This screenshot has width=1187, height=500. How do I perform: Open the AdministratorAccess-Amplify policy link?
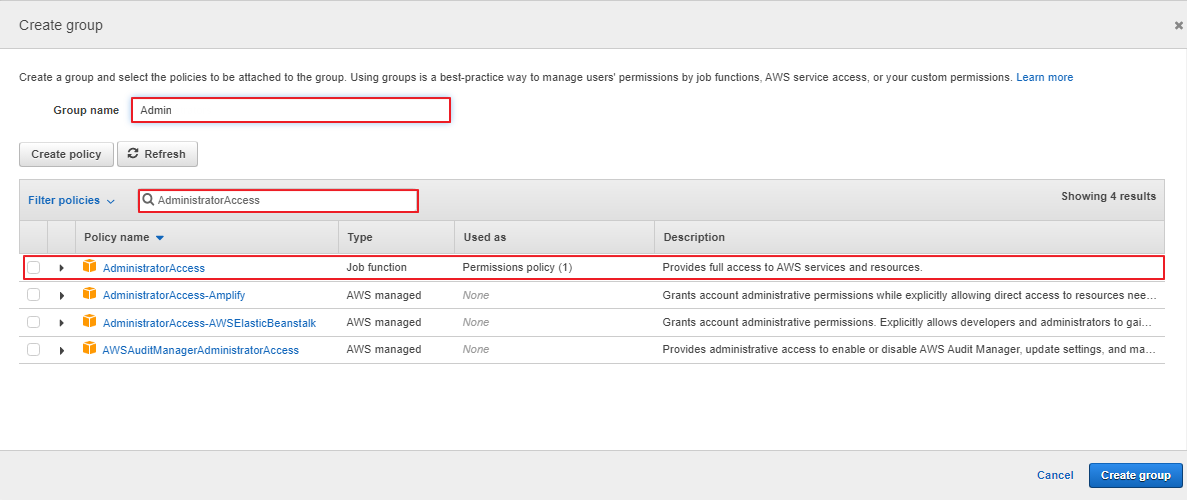click(174, 295)
